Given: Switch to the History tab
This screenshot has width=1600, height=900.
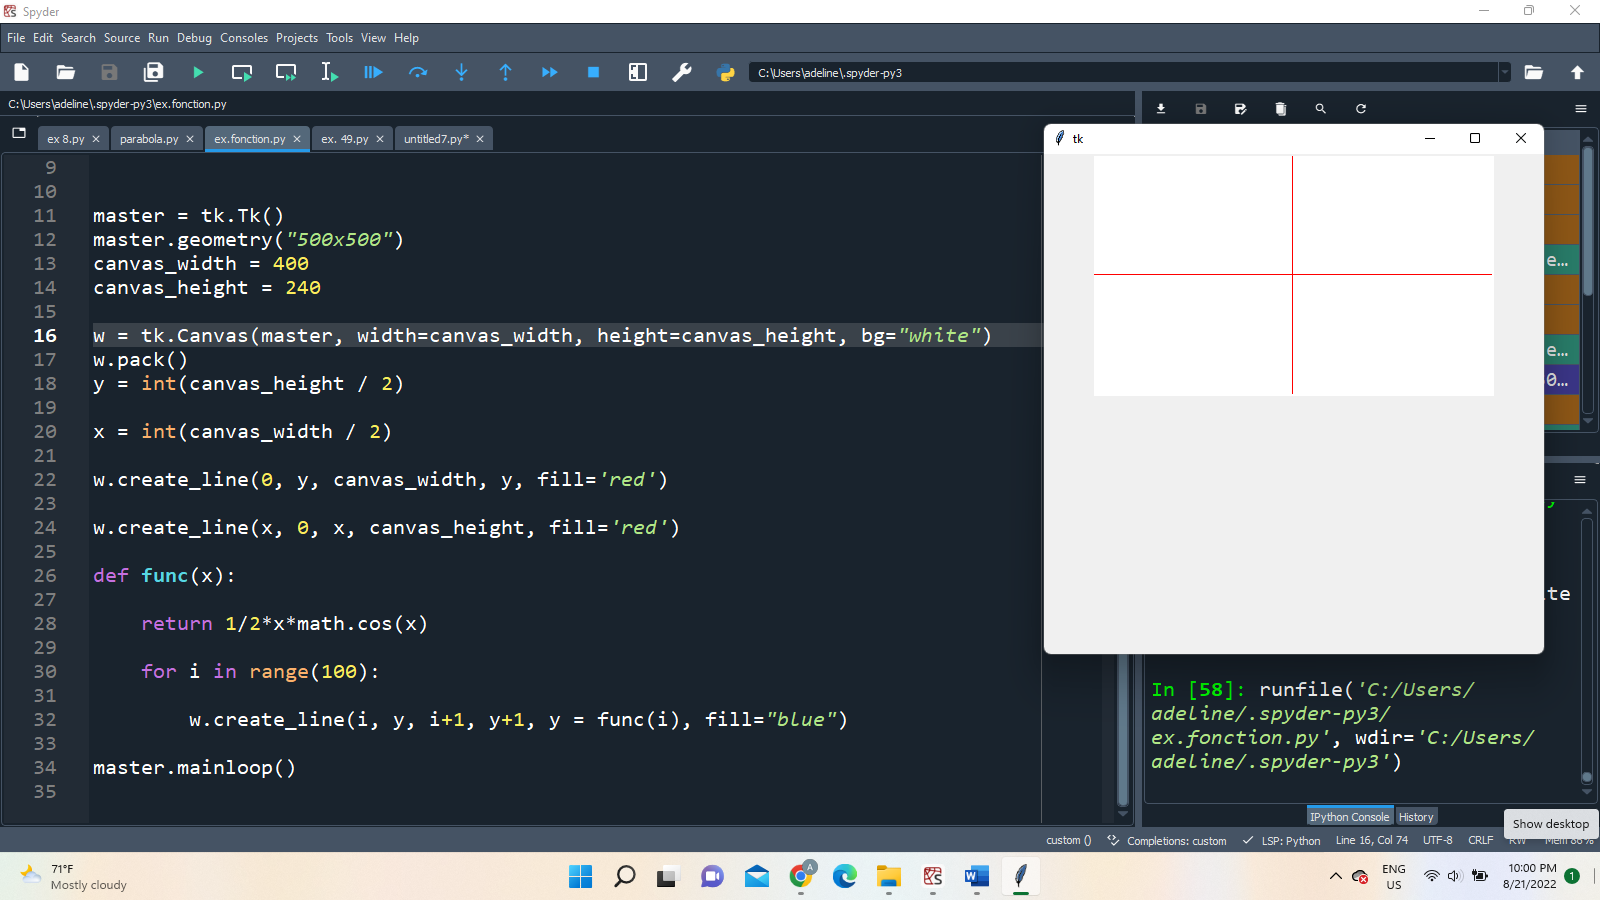Looking at the screenshot, I should [x=1416, y=816].
